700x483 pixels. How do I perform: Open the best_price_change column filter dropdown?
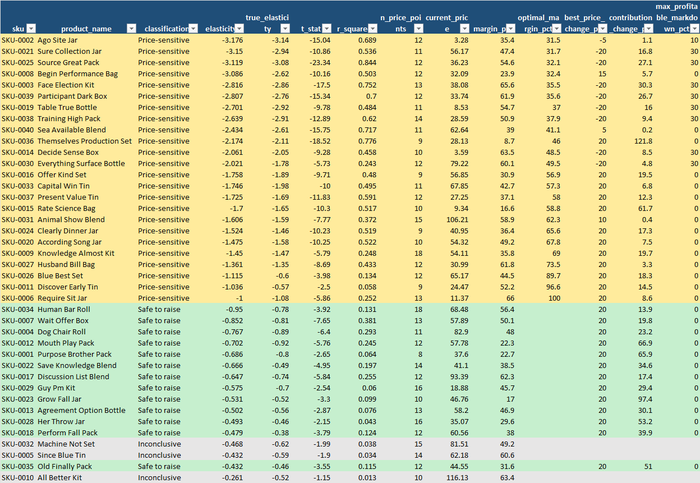pyautogui.click(x=603, y=29)
